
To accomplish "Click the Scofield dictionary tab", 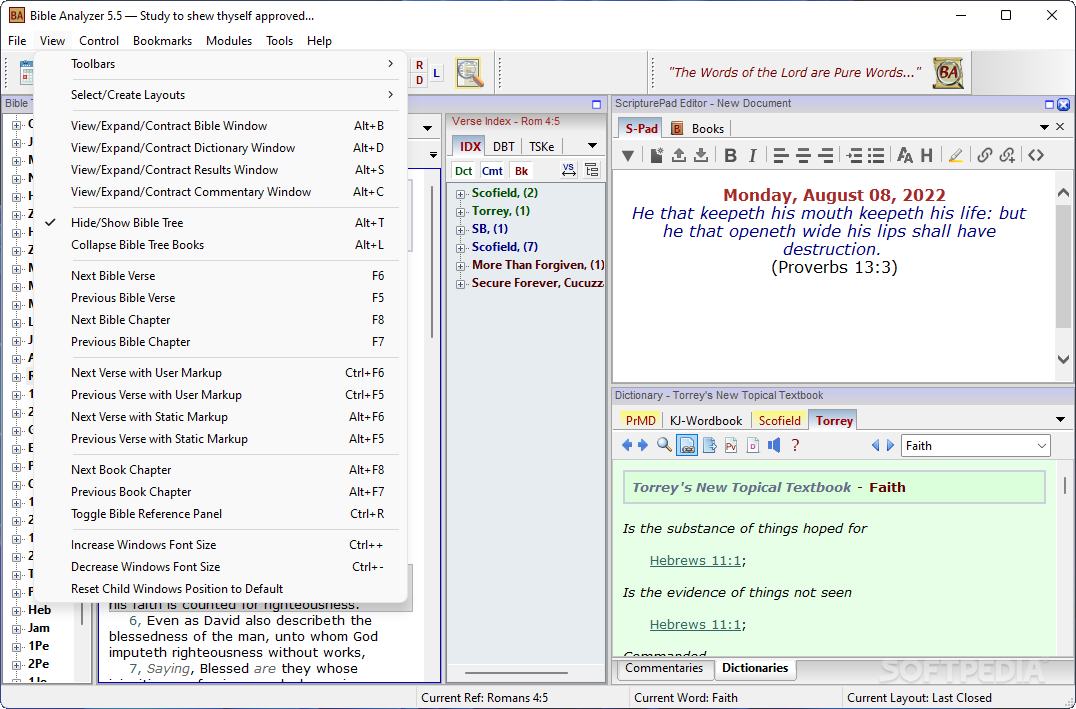I will coord(780,421).
